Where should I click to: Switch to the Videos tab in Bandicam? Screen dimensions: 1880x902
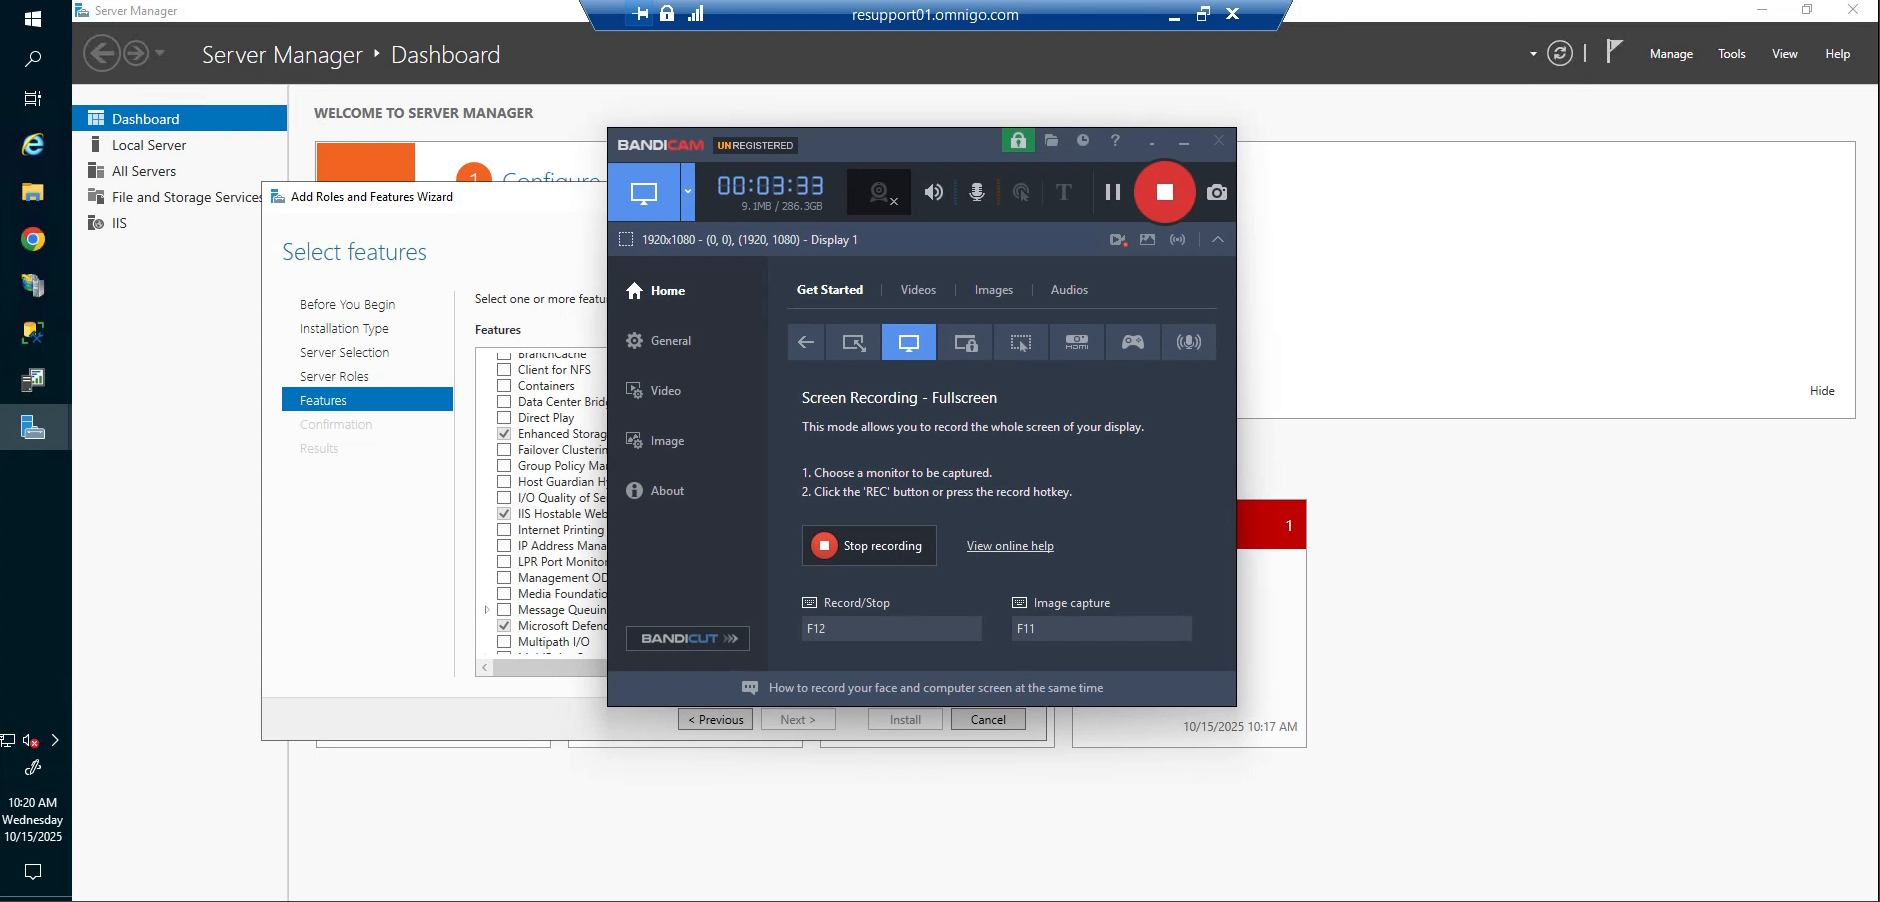coord(917,290)
